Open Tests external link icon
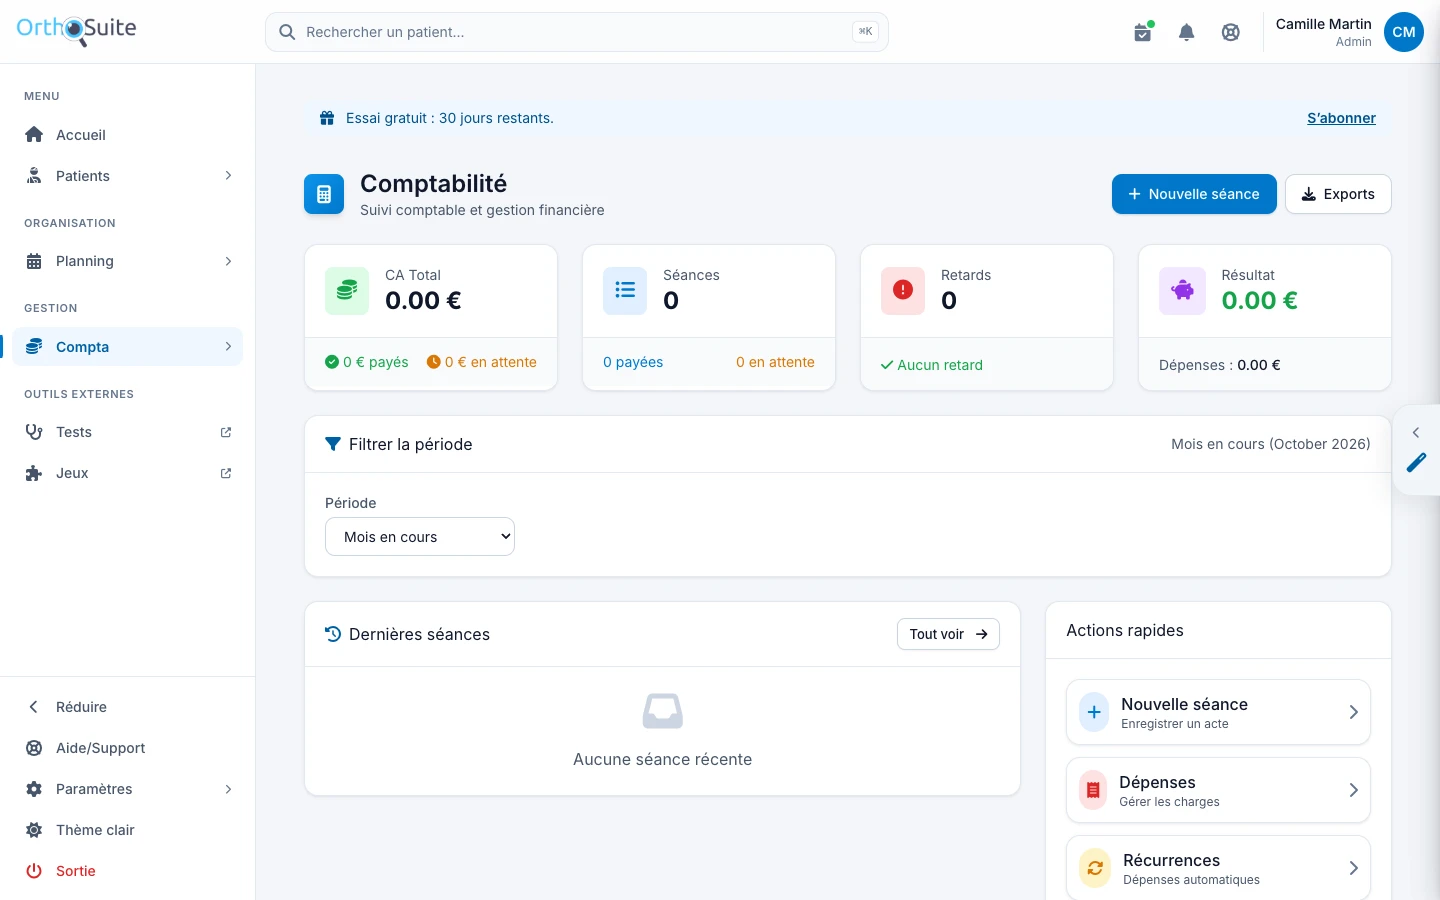Viewport: 1440px width, 900px height. click(226, 432)
